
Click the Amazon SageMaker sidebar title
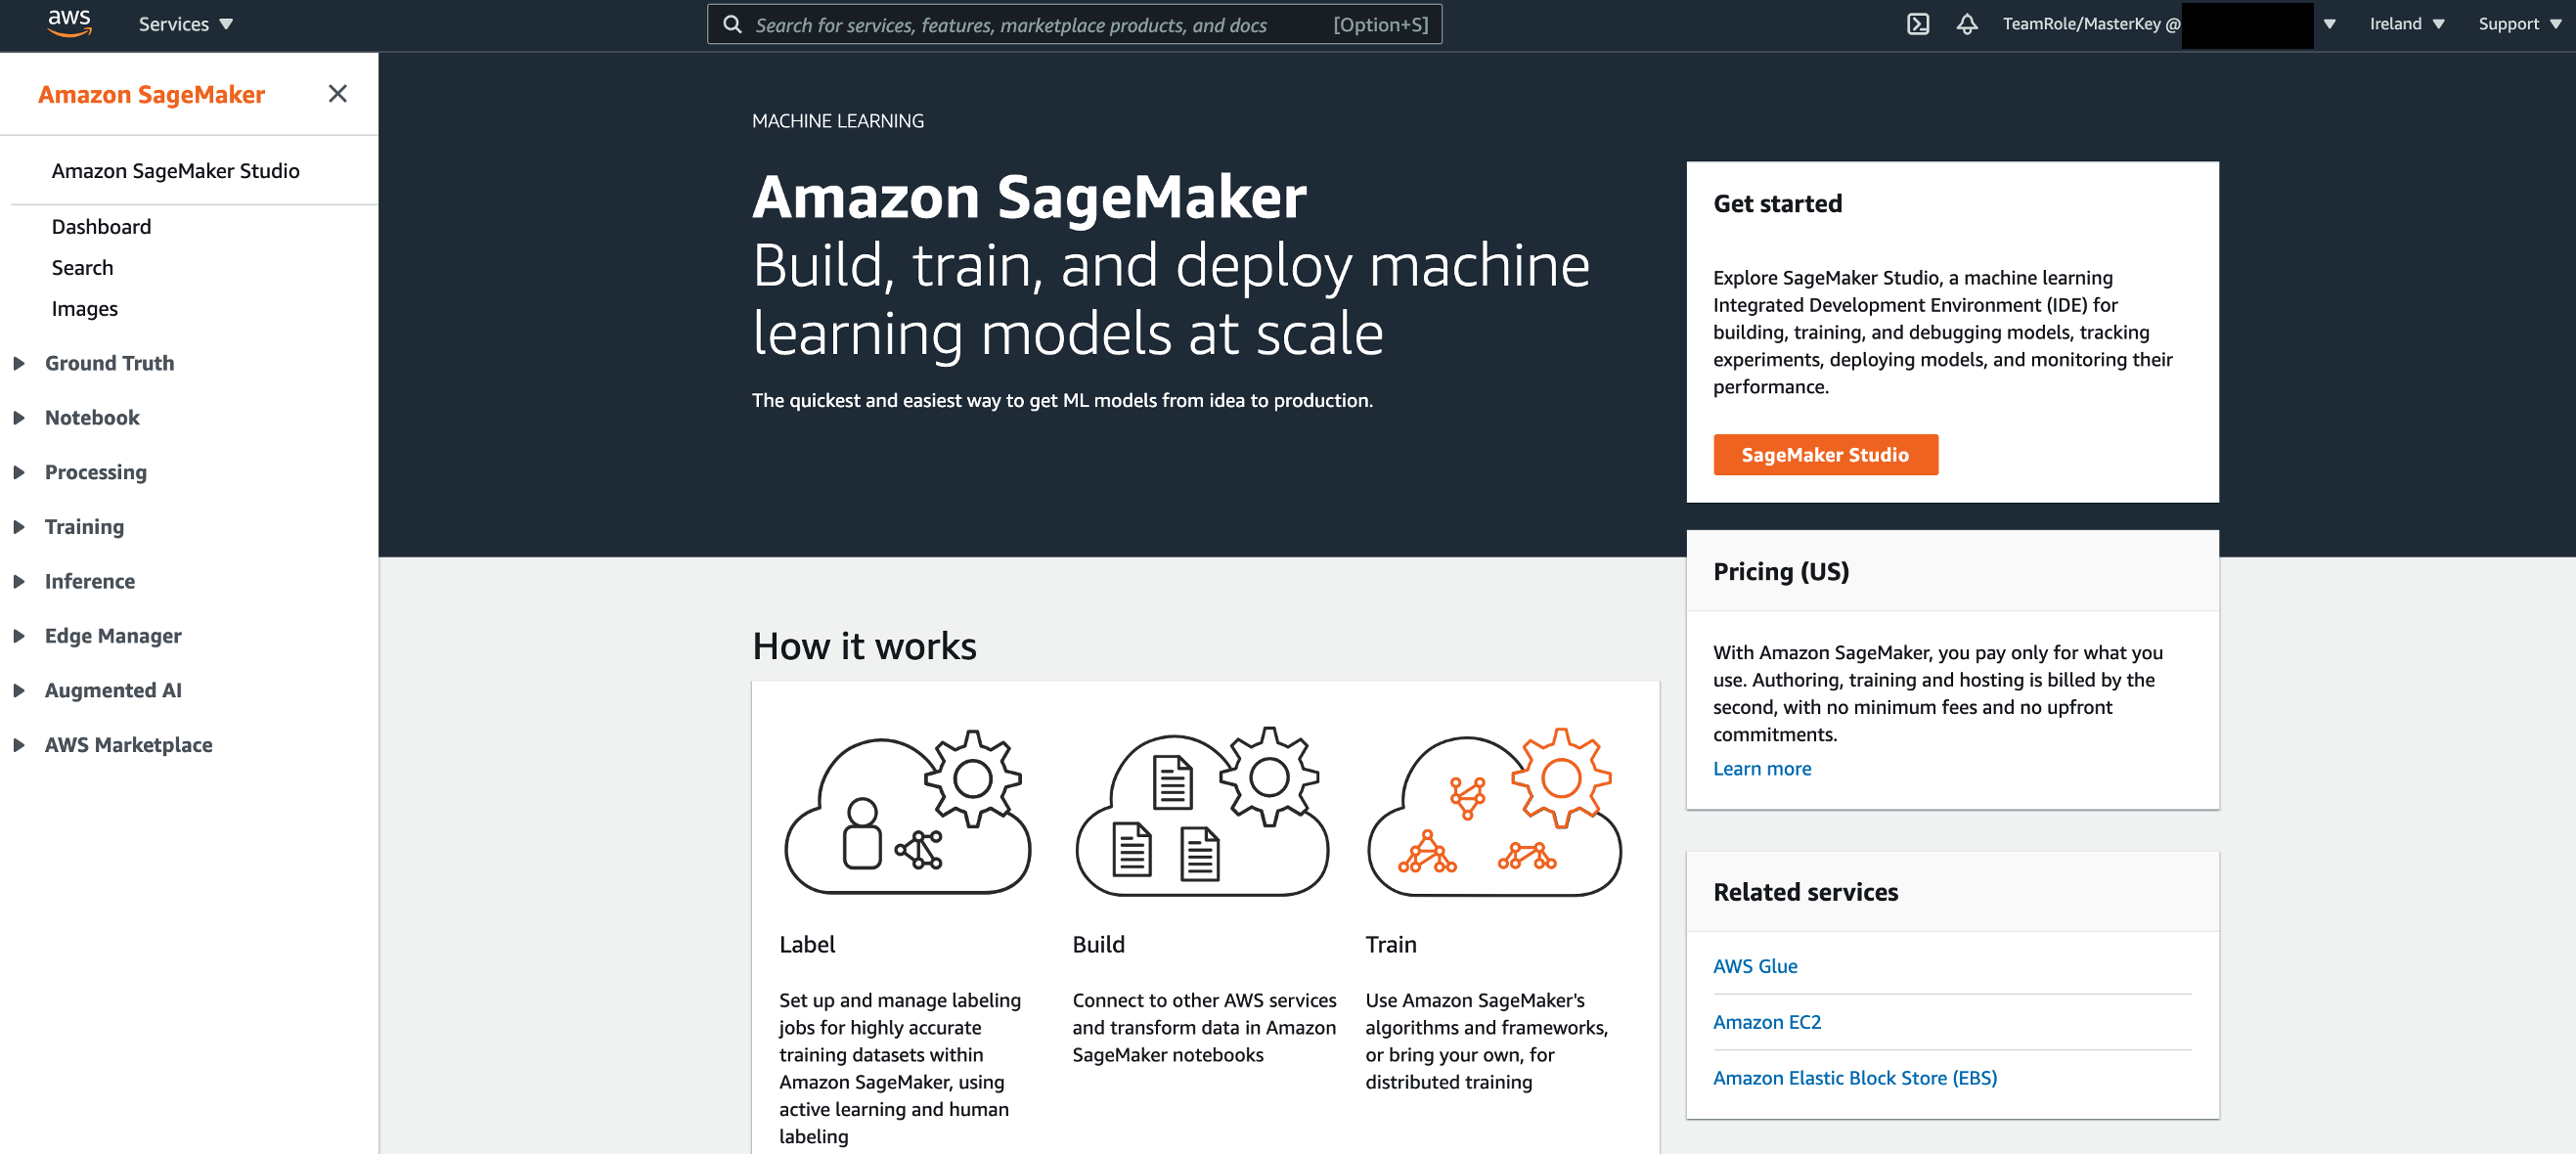click(151, 94)
